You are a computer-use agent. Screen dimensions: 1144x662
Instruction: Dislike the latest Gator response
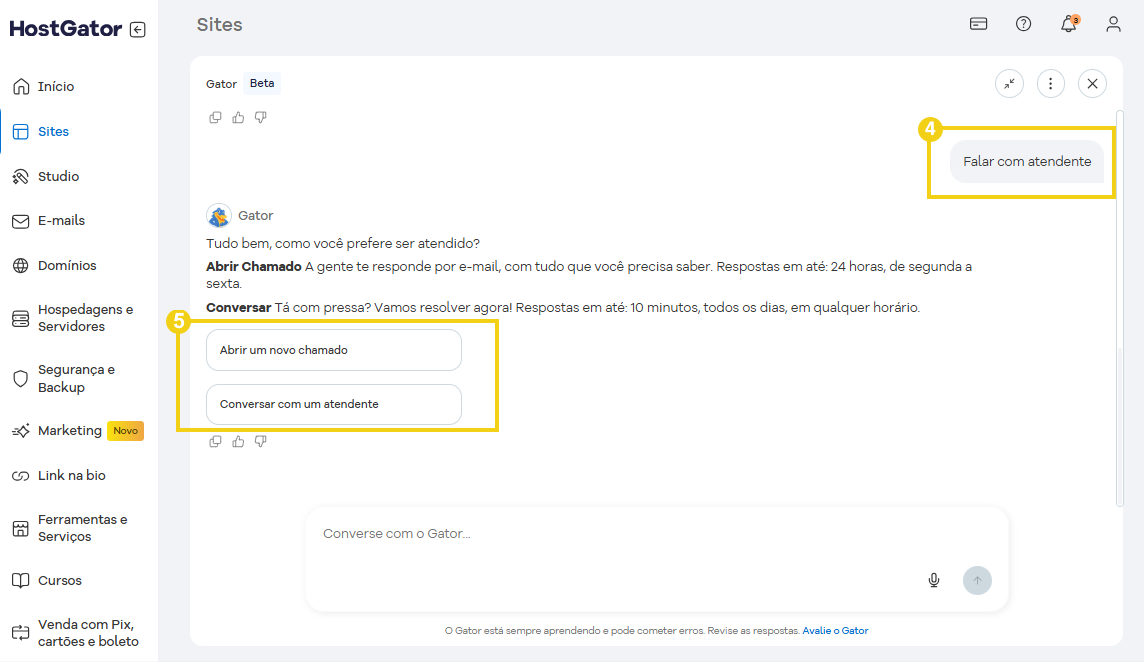click(260, 441)
